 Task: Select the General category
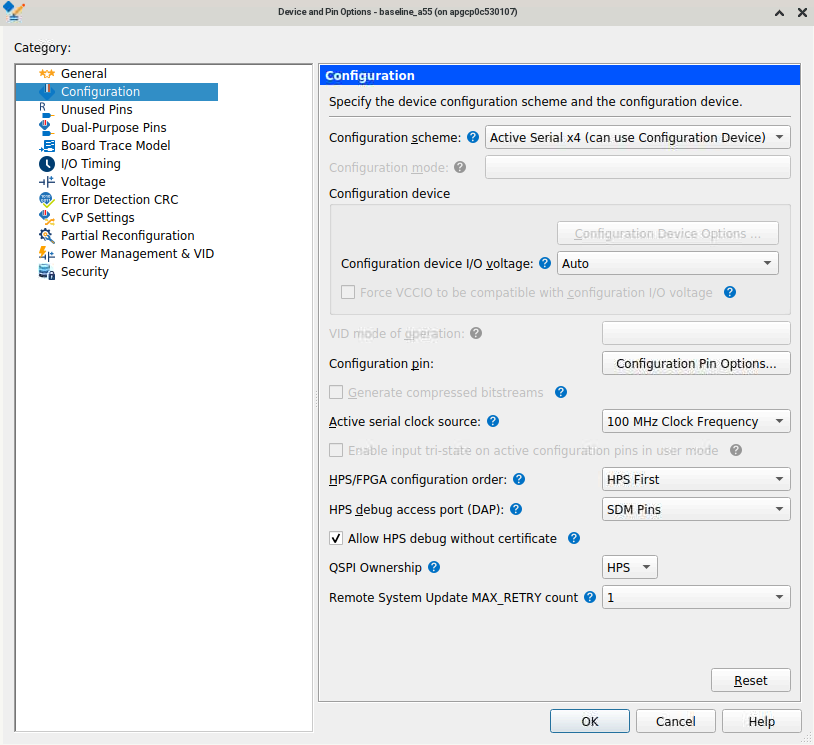84,74
